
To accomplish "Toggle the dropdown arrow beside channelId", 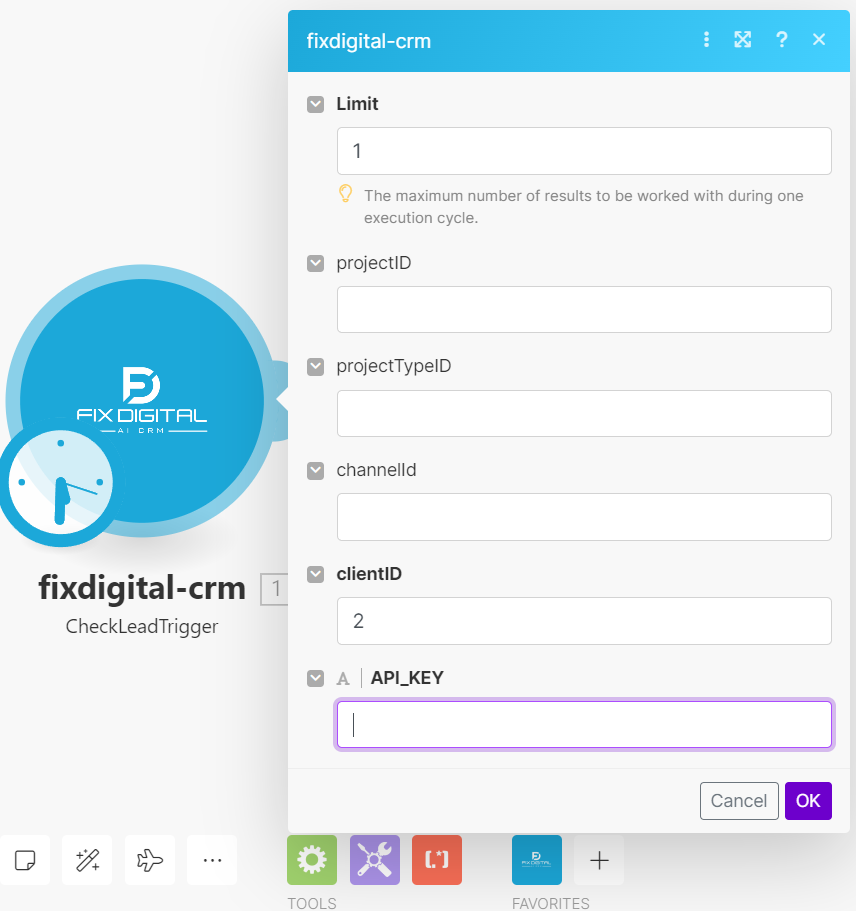I will [316, 471].
